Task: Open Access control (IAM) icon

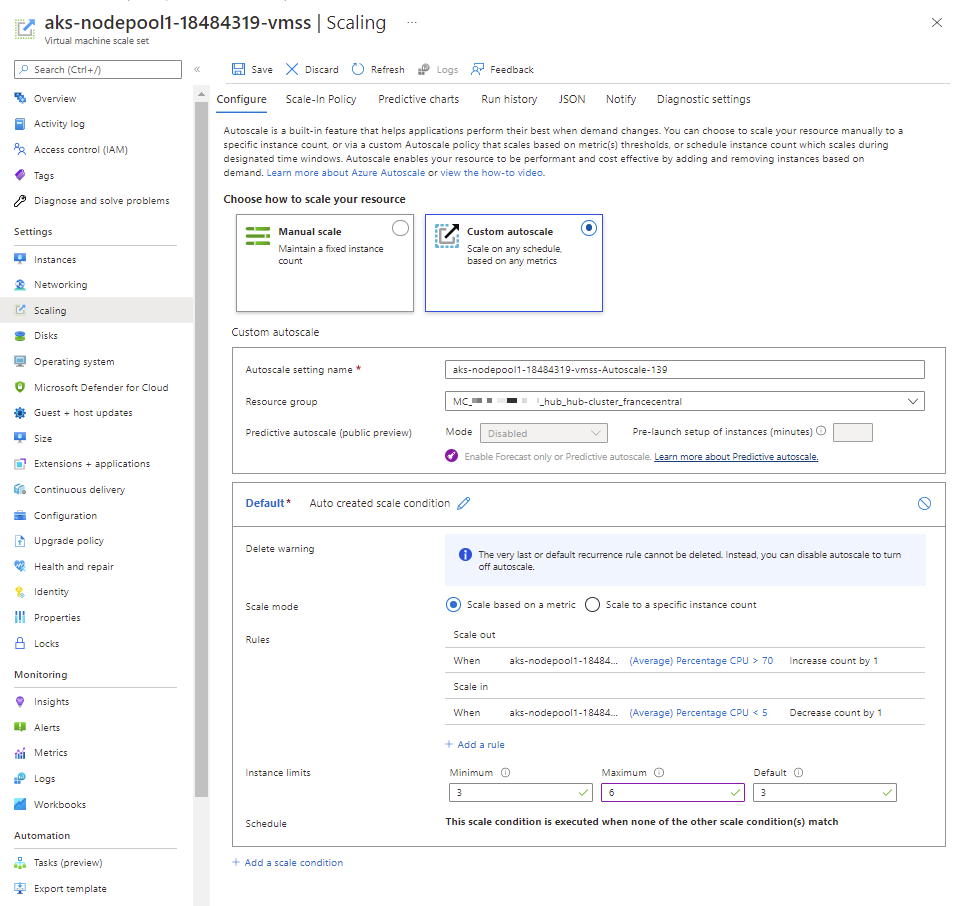Action: click(x=20, y=149)
